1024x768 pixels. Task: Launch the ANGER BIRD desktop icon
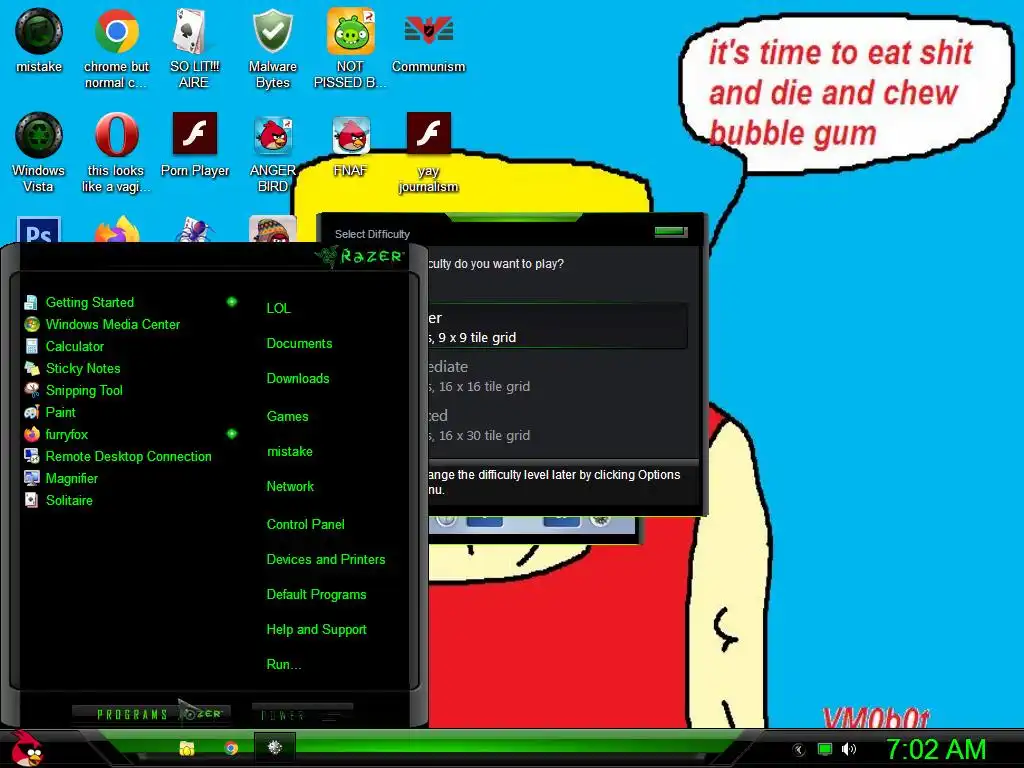pyautogui.click(x=272, y=152)
